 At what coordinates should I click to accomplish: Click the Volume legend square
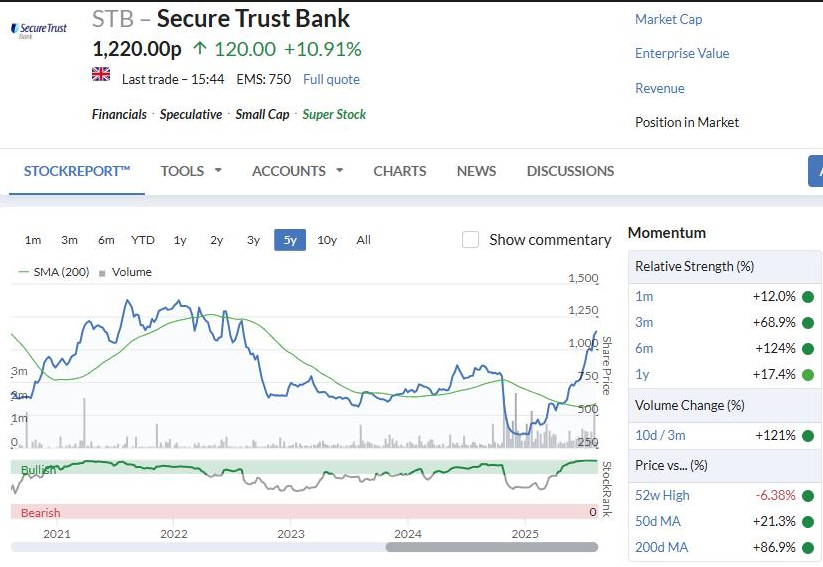click(x=102, y=273)
